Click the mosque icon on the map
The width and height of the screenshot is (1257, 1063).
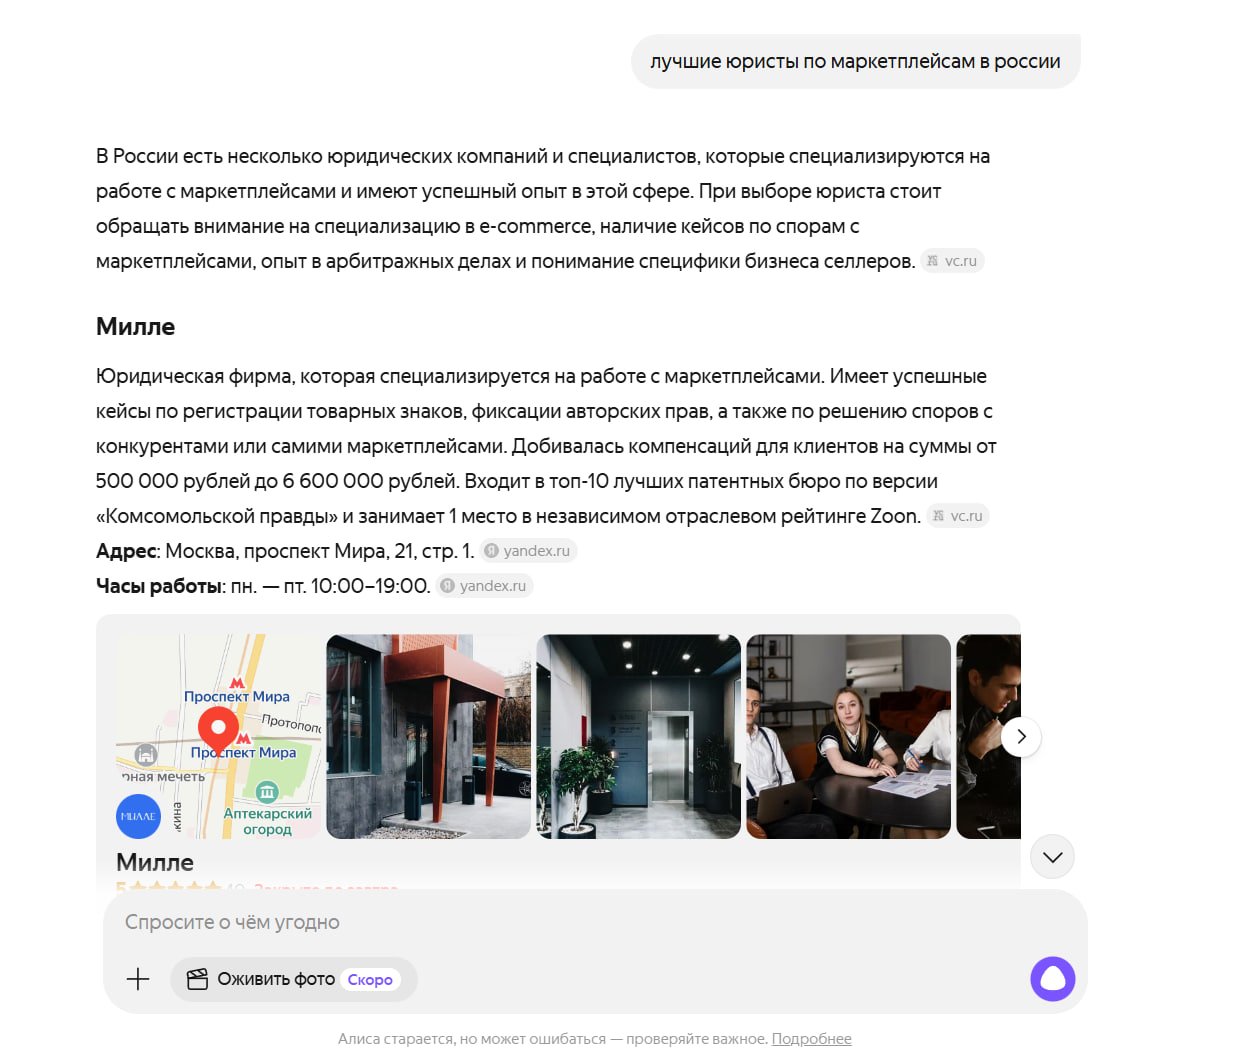(x=146, y=755)
